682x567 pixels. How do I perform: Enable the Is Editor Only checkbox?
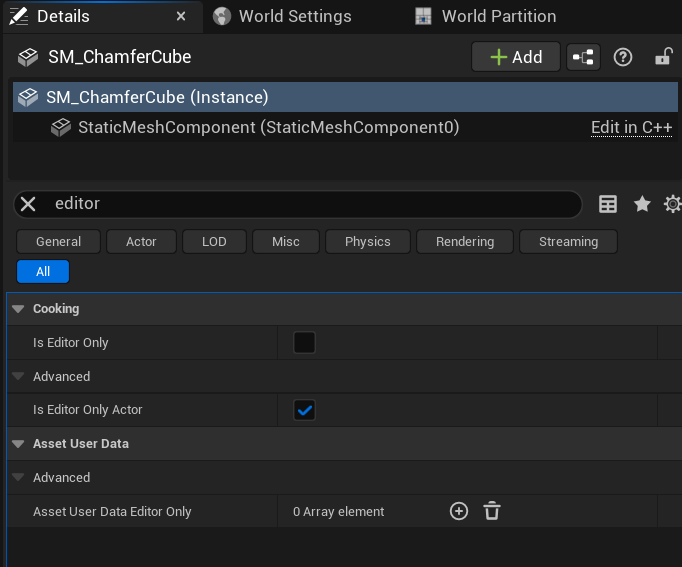click(304, 343)
